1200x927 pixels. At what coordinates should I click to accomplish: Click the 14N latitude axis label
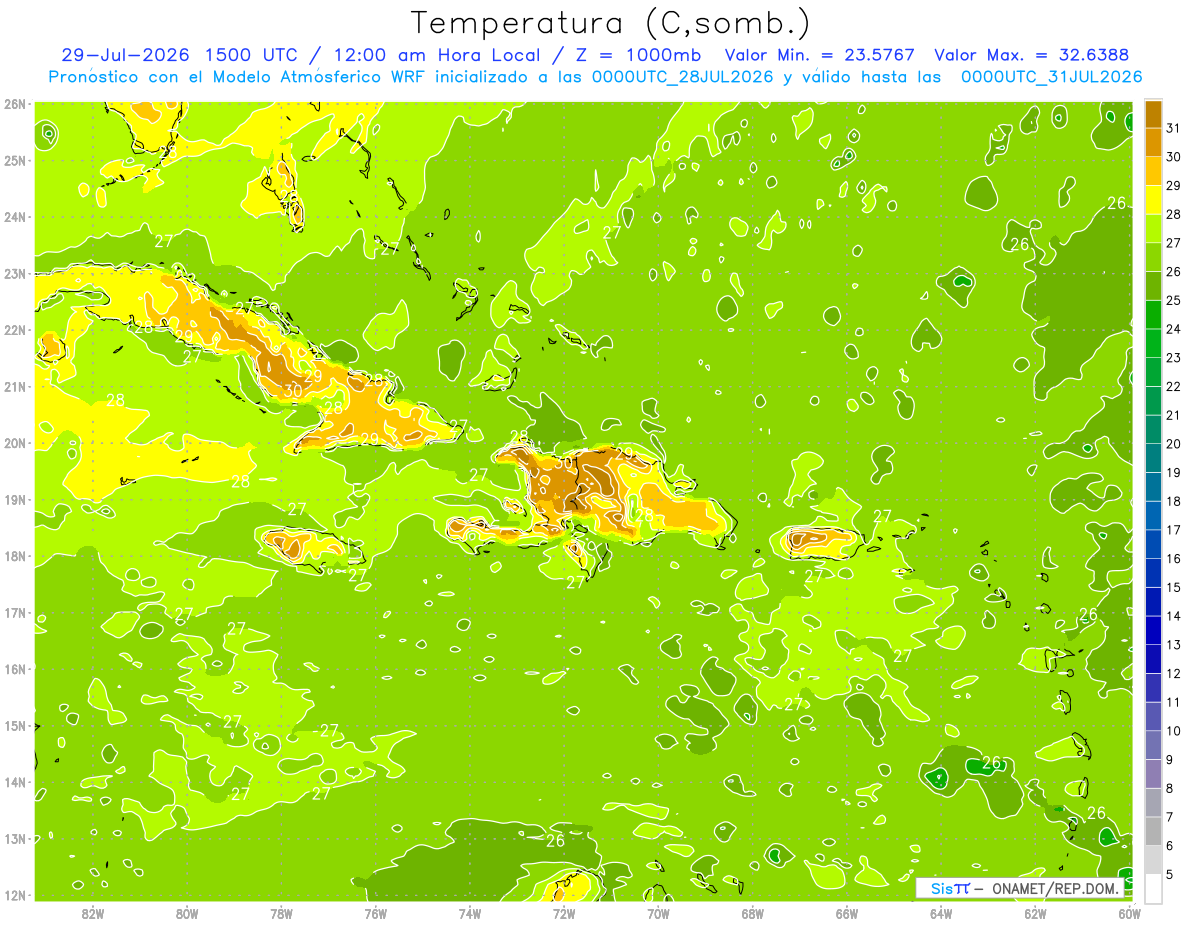pyautogui.click(x=15, y=782)
